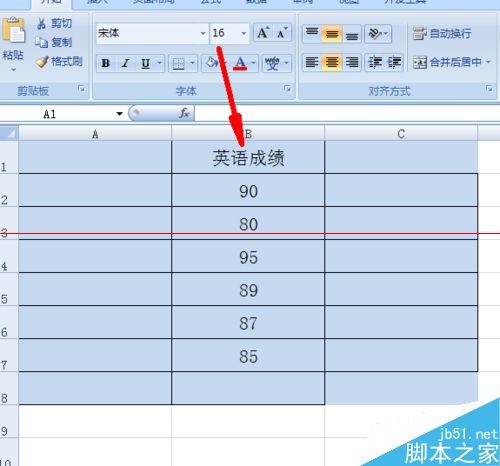500x466 pixels.
Task: Click cell with value 87
Action: [x=248, y=322]
